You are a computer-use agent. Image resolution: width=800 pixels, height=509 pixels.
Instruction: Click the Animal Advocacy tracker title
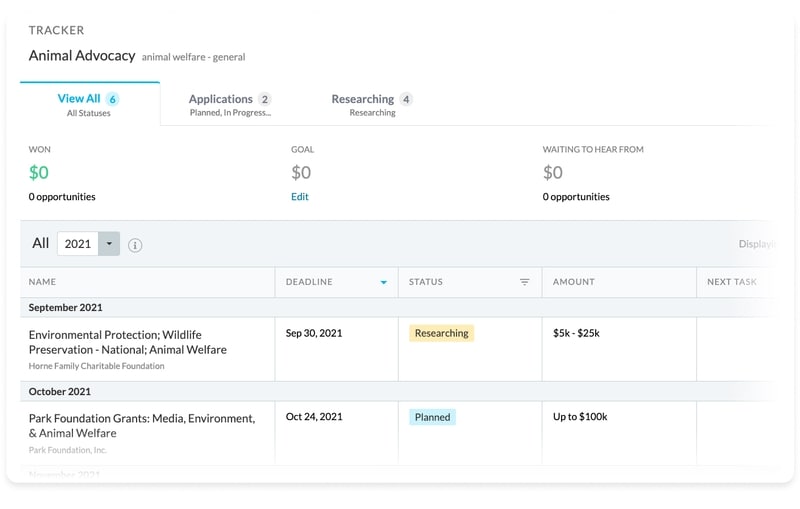(82, 56)
